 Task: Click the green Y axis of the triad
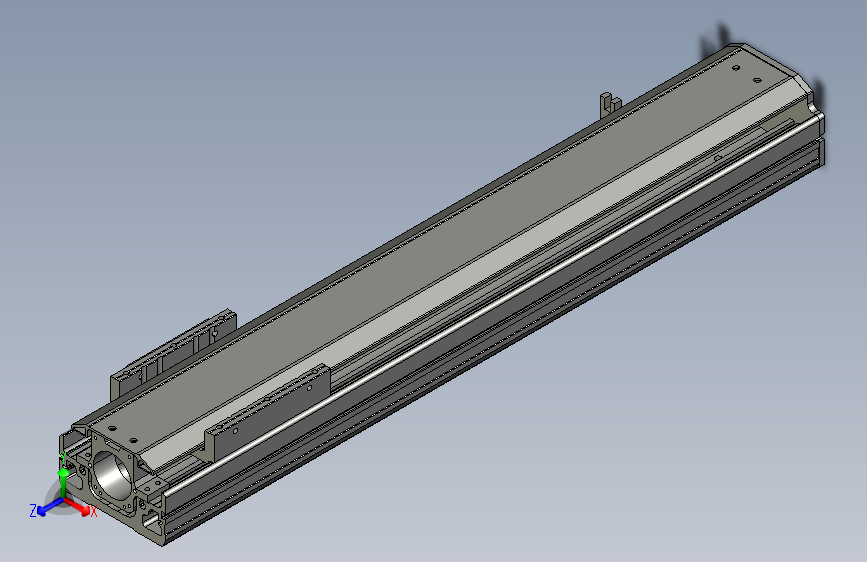tap(64, 482)
